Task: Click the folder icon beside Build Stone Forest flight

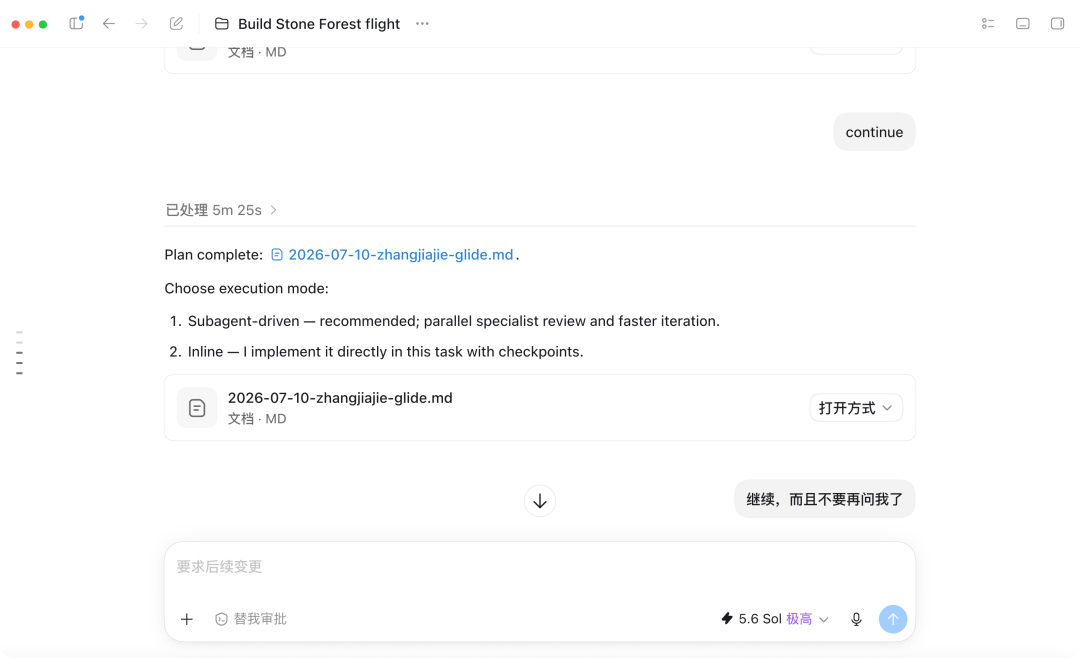Action: (222, 23)
